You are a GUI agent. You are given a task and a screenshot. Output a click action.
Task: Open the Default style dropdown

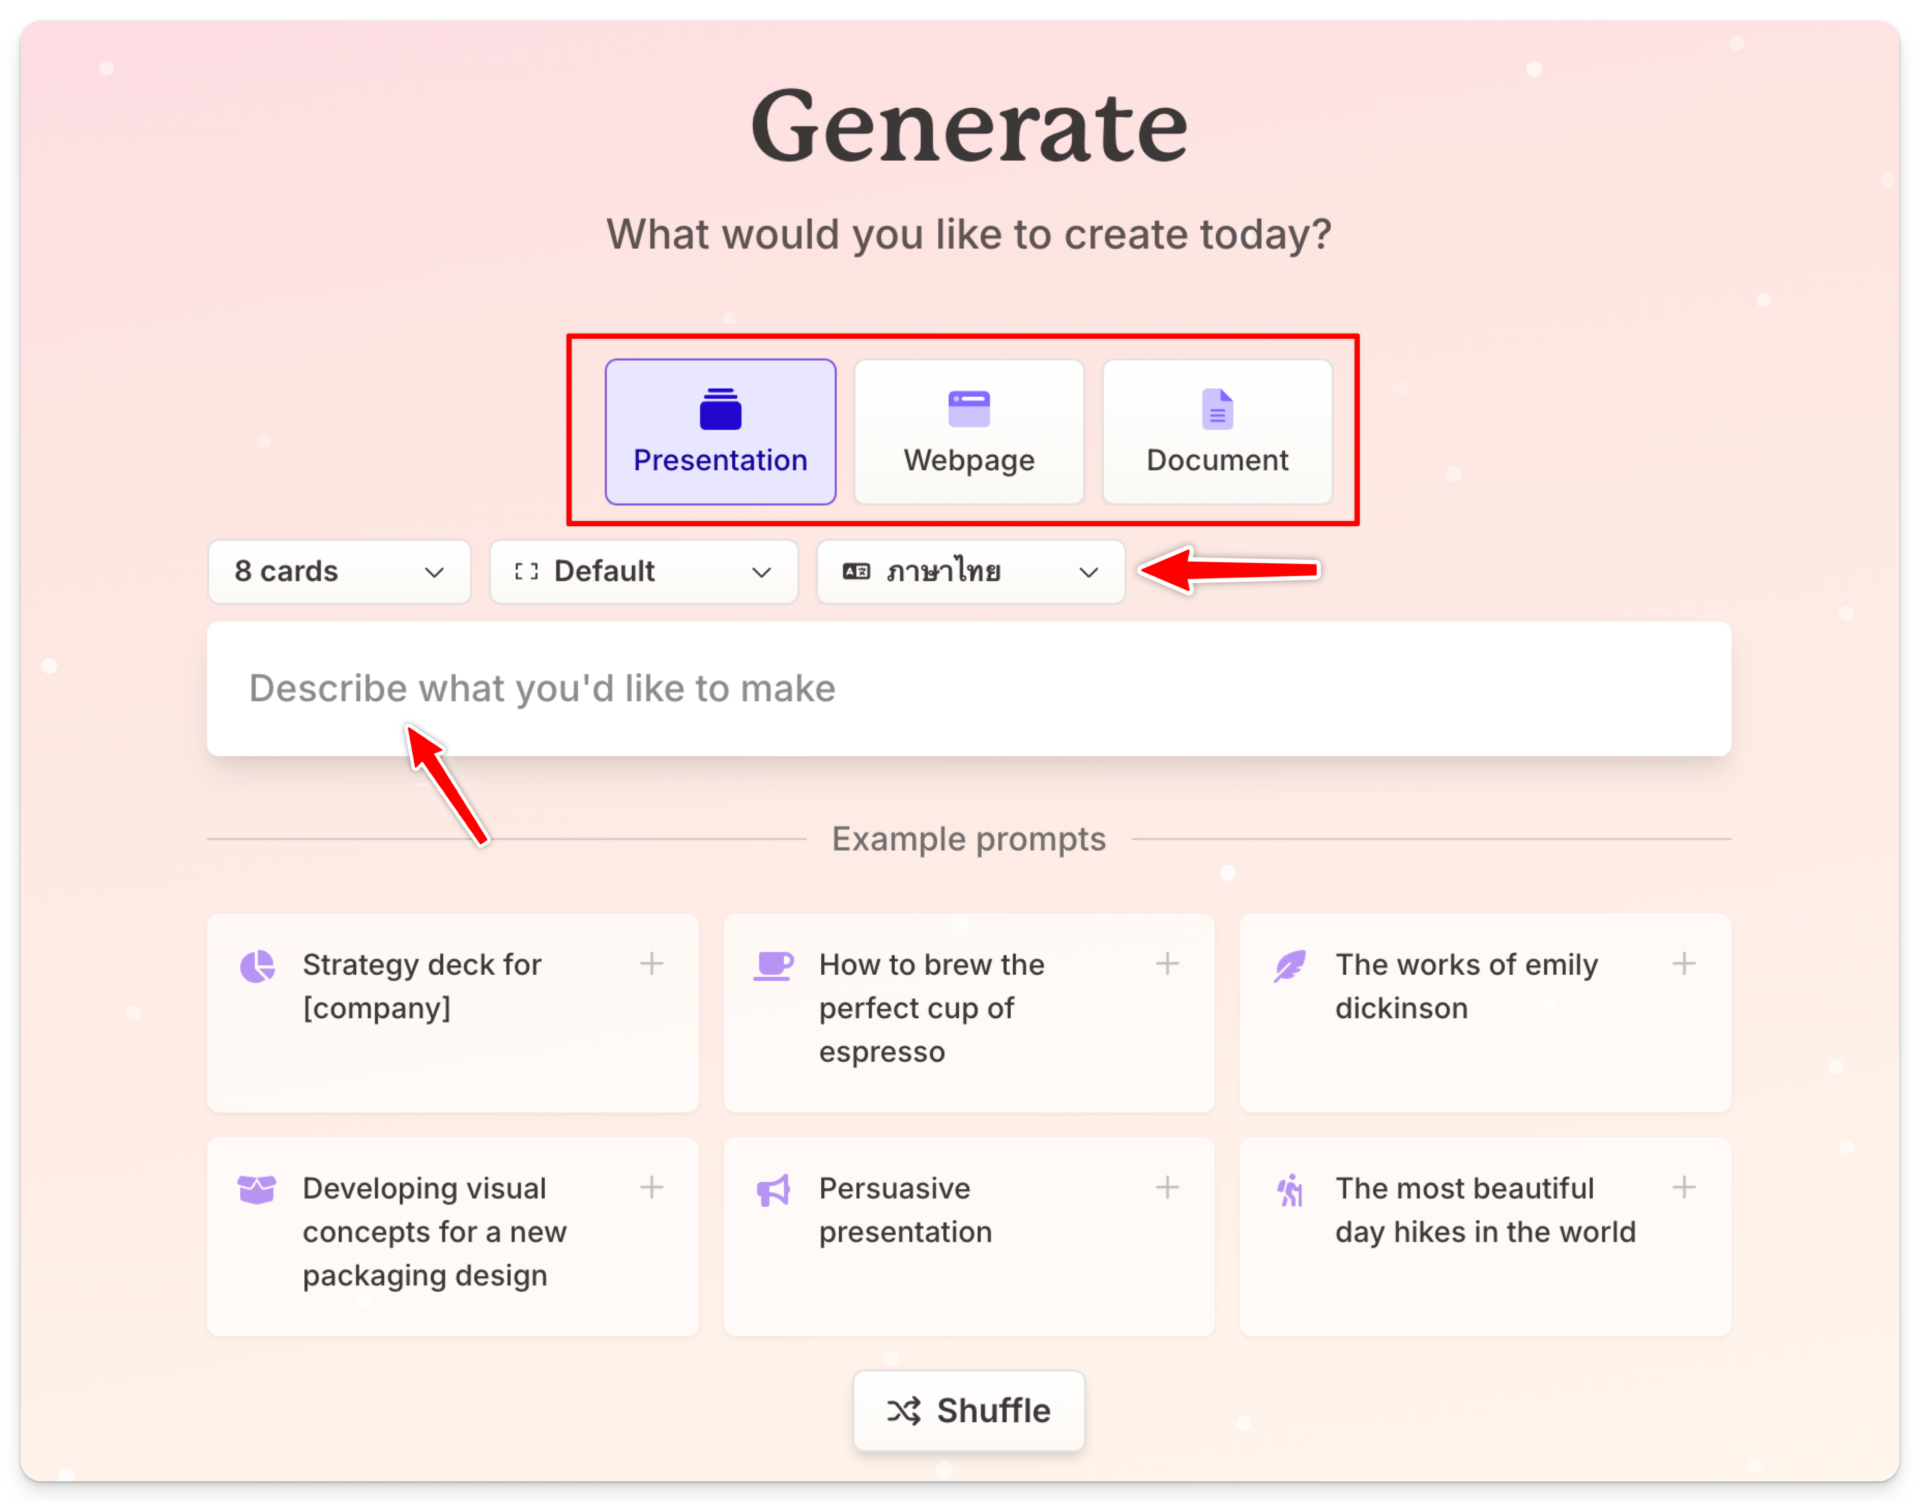pos(643,571)
